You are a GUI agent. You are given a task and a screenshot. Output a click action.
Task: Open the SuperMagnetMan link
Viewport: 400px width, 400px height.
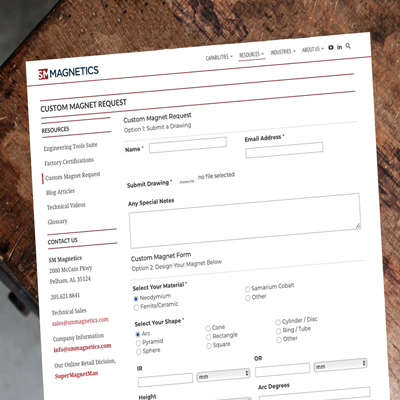click(76, 375)
